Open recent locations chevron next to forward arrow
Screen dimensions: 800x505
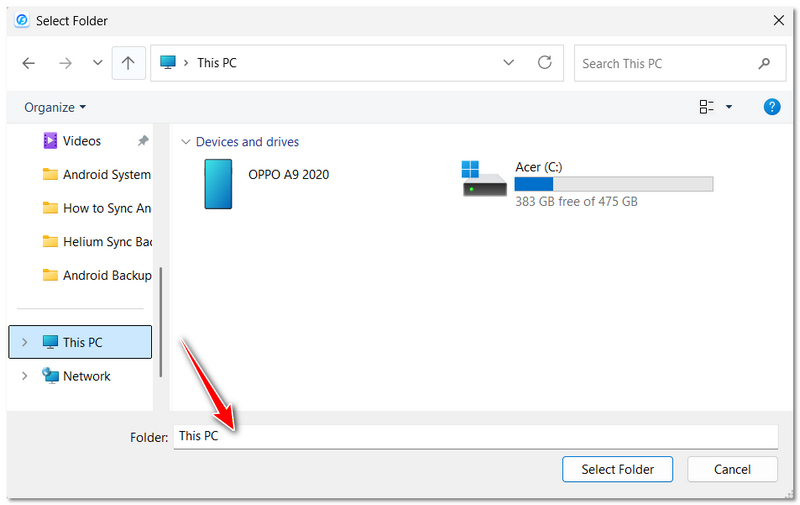pyautogui.click(x=97, y=63)
